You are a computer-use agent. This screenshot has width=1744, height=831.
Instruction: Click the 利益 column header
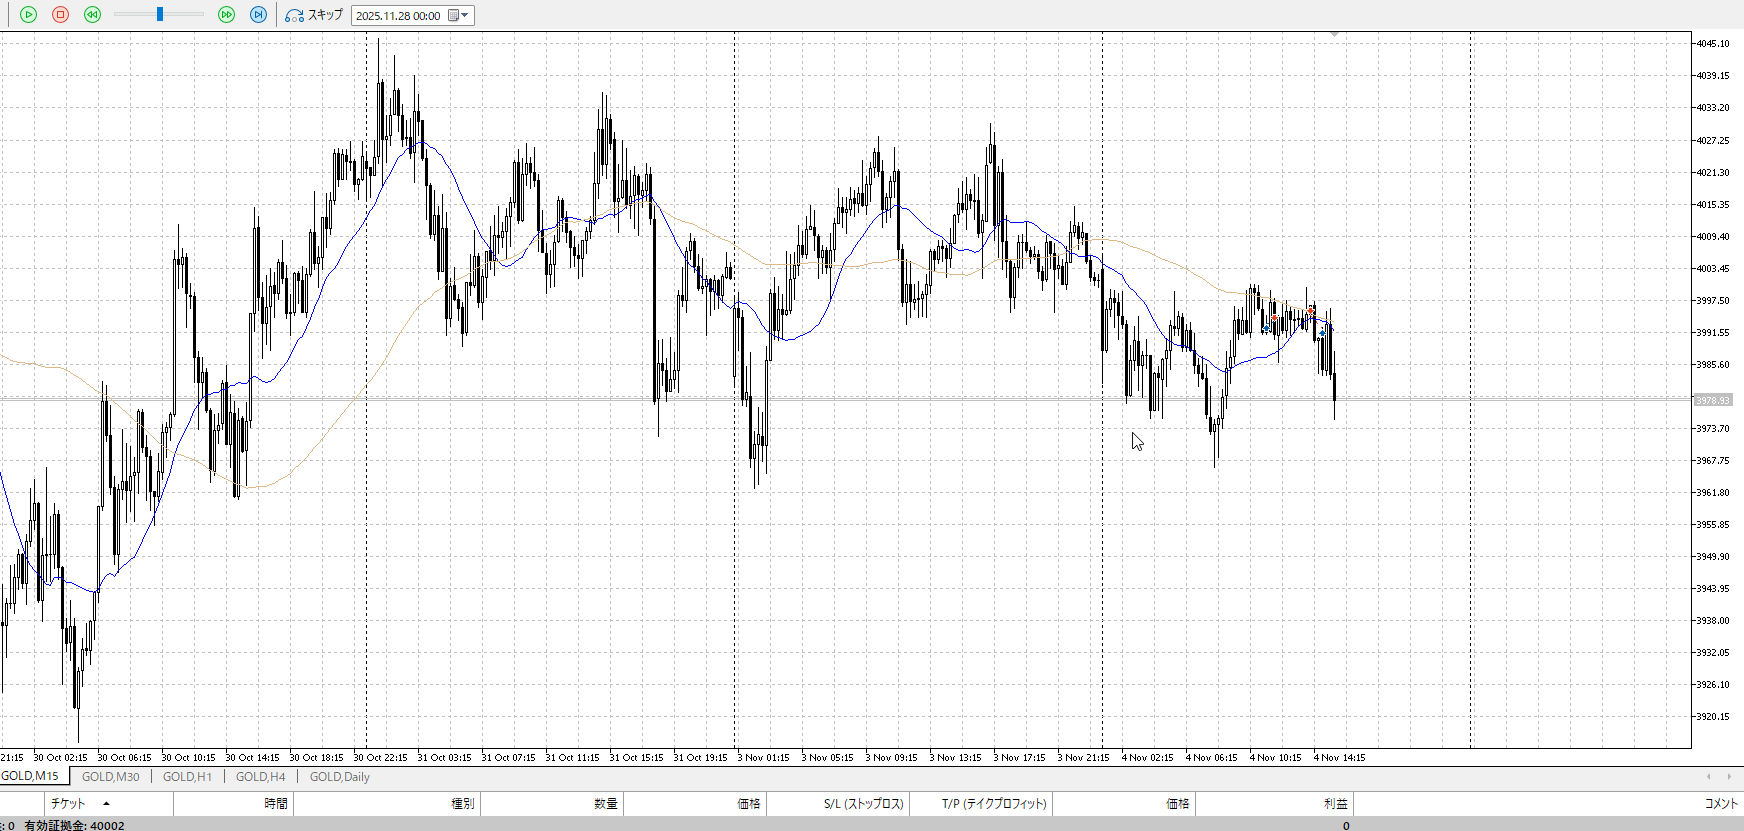coord(1335,804)
